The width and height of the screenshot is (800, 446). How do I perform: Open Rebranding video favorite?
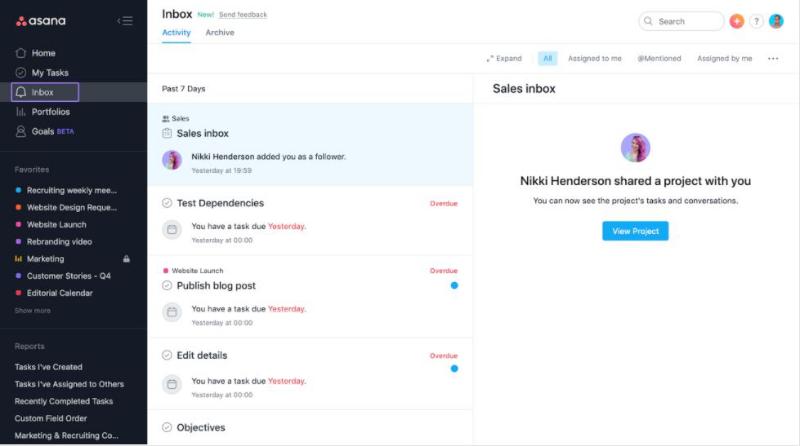(x=59, y=241)
